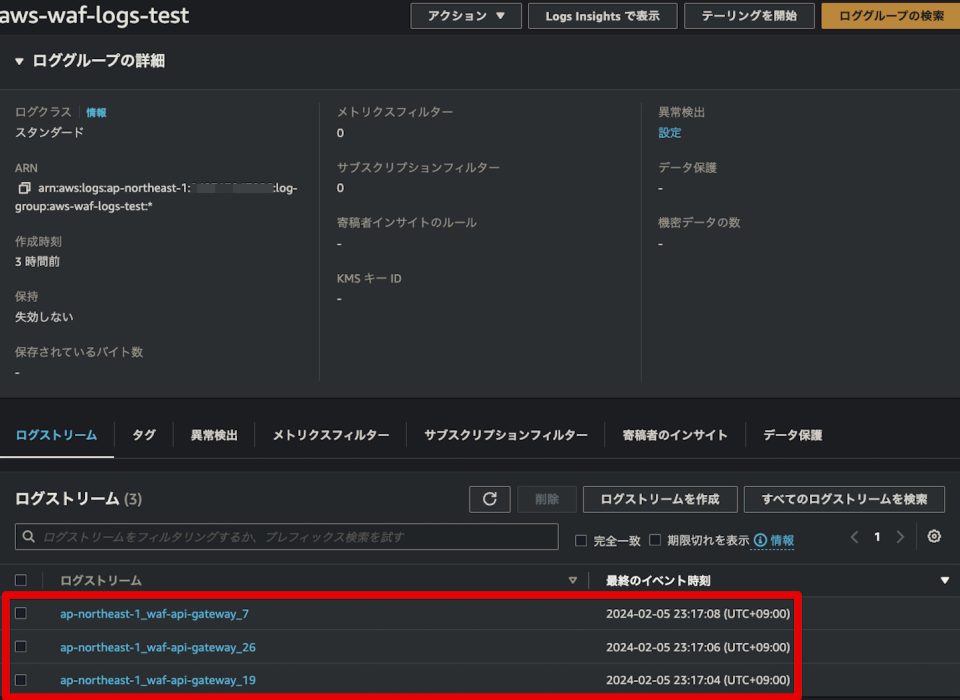Viewport: 960px width, 700px height.
Task: Click page number 1 in pagination
Action: [x=877, y=537]
